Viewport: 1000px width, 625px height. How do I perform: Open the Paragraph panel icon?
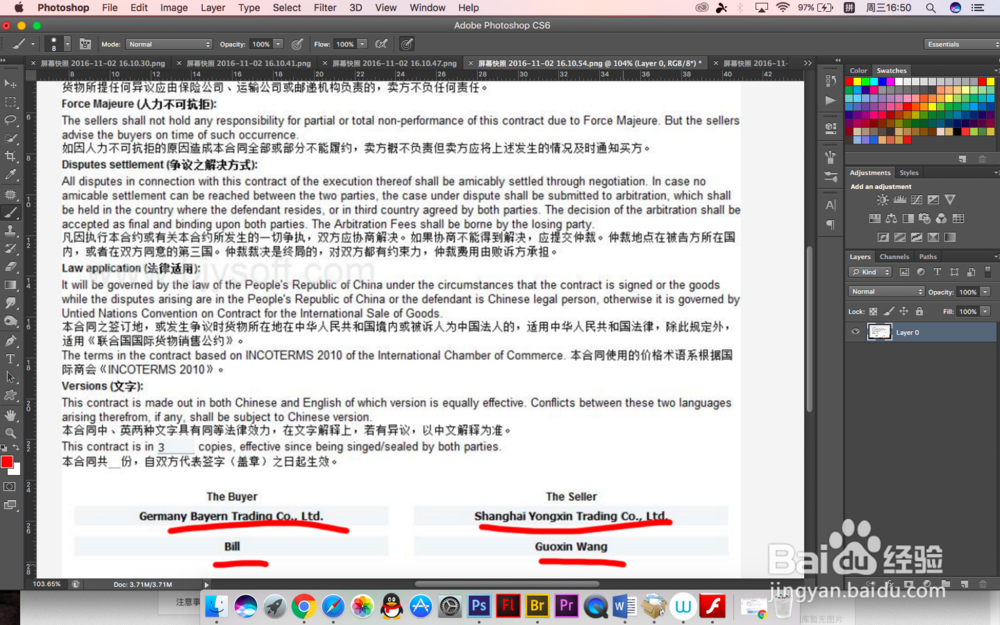point(830,224)
